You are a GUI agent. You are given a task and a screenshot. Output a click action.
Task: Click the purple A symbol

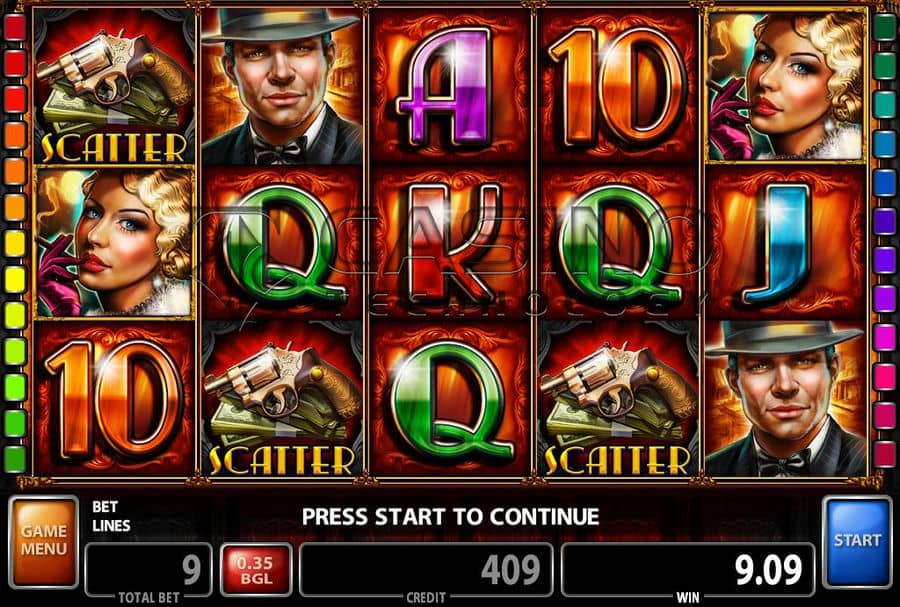[x=450, y=86]
